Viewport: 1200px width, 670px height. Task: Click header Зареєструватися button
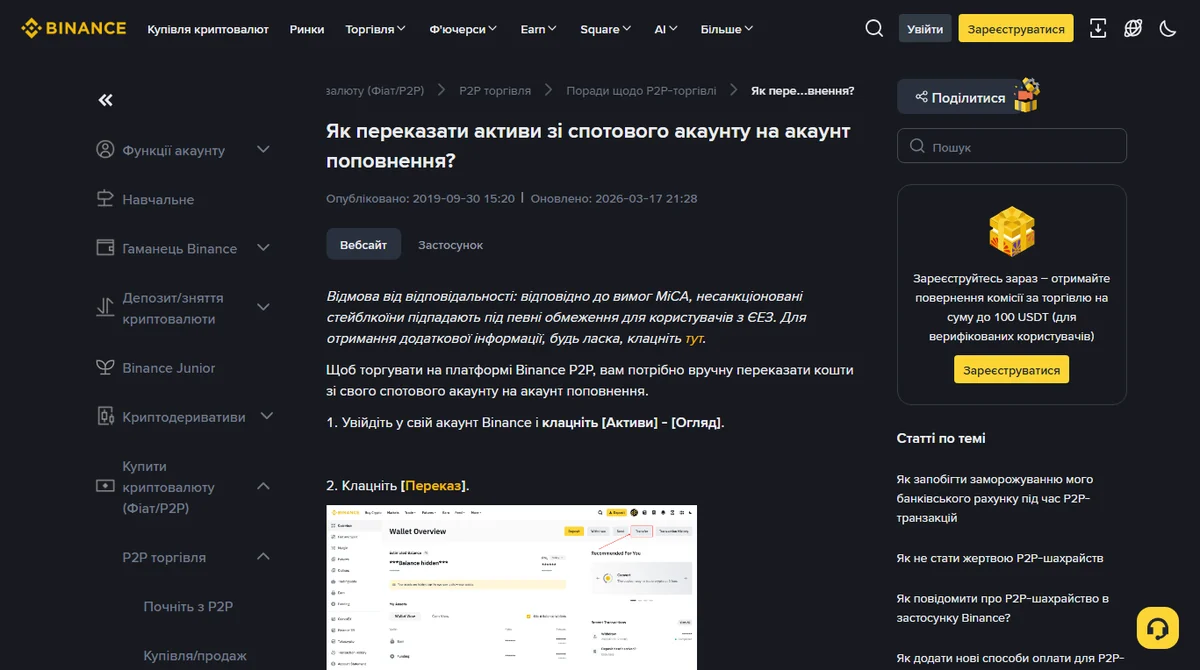[1016, 29]
